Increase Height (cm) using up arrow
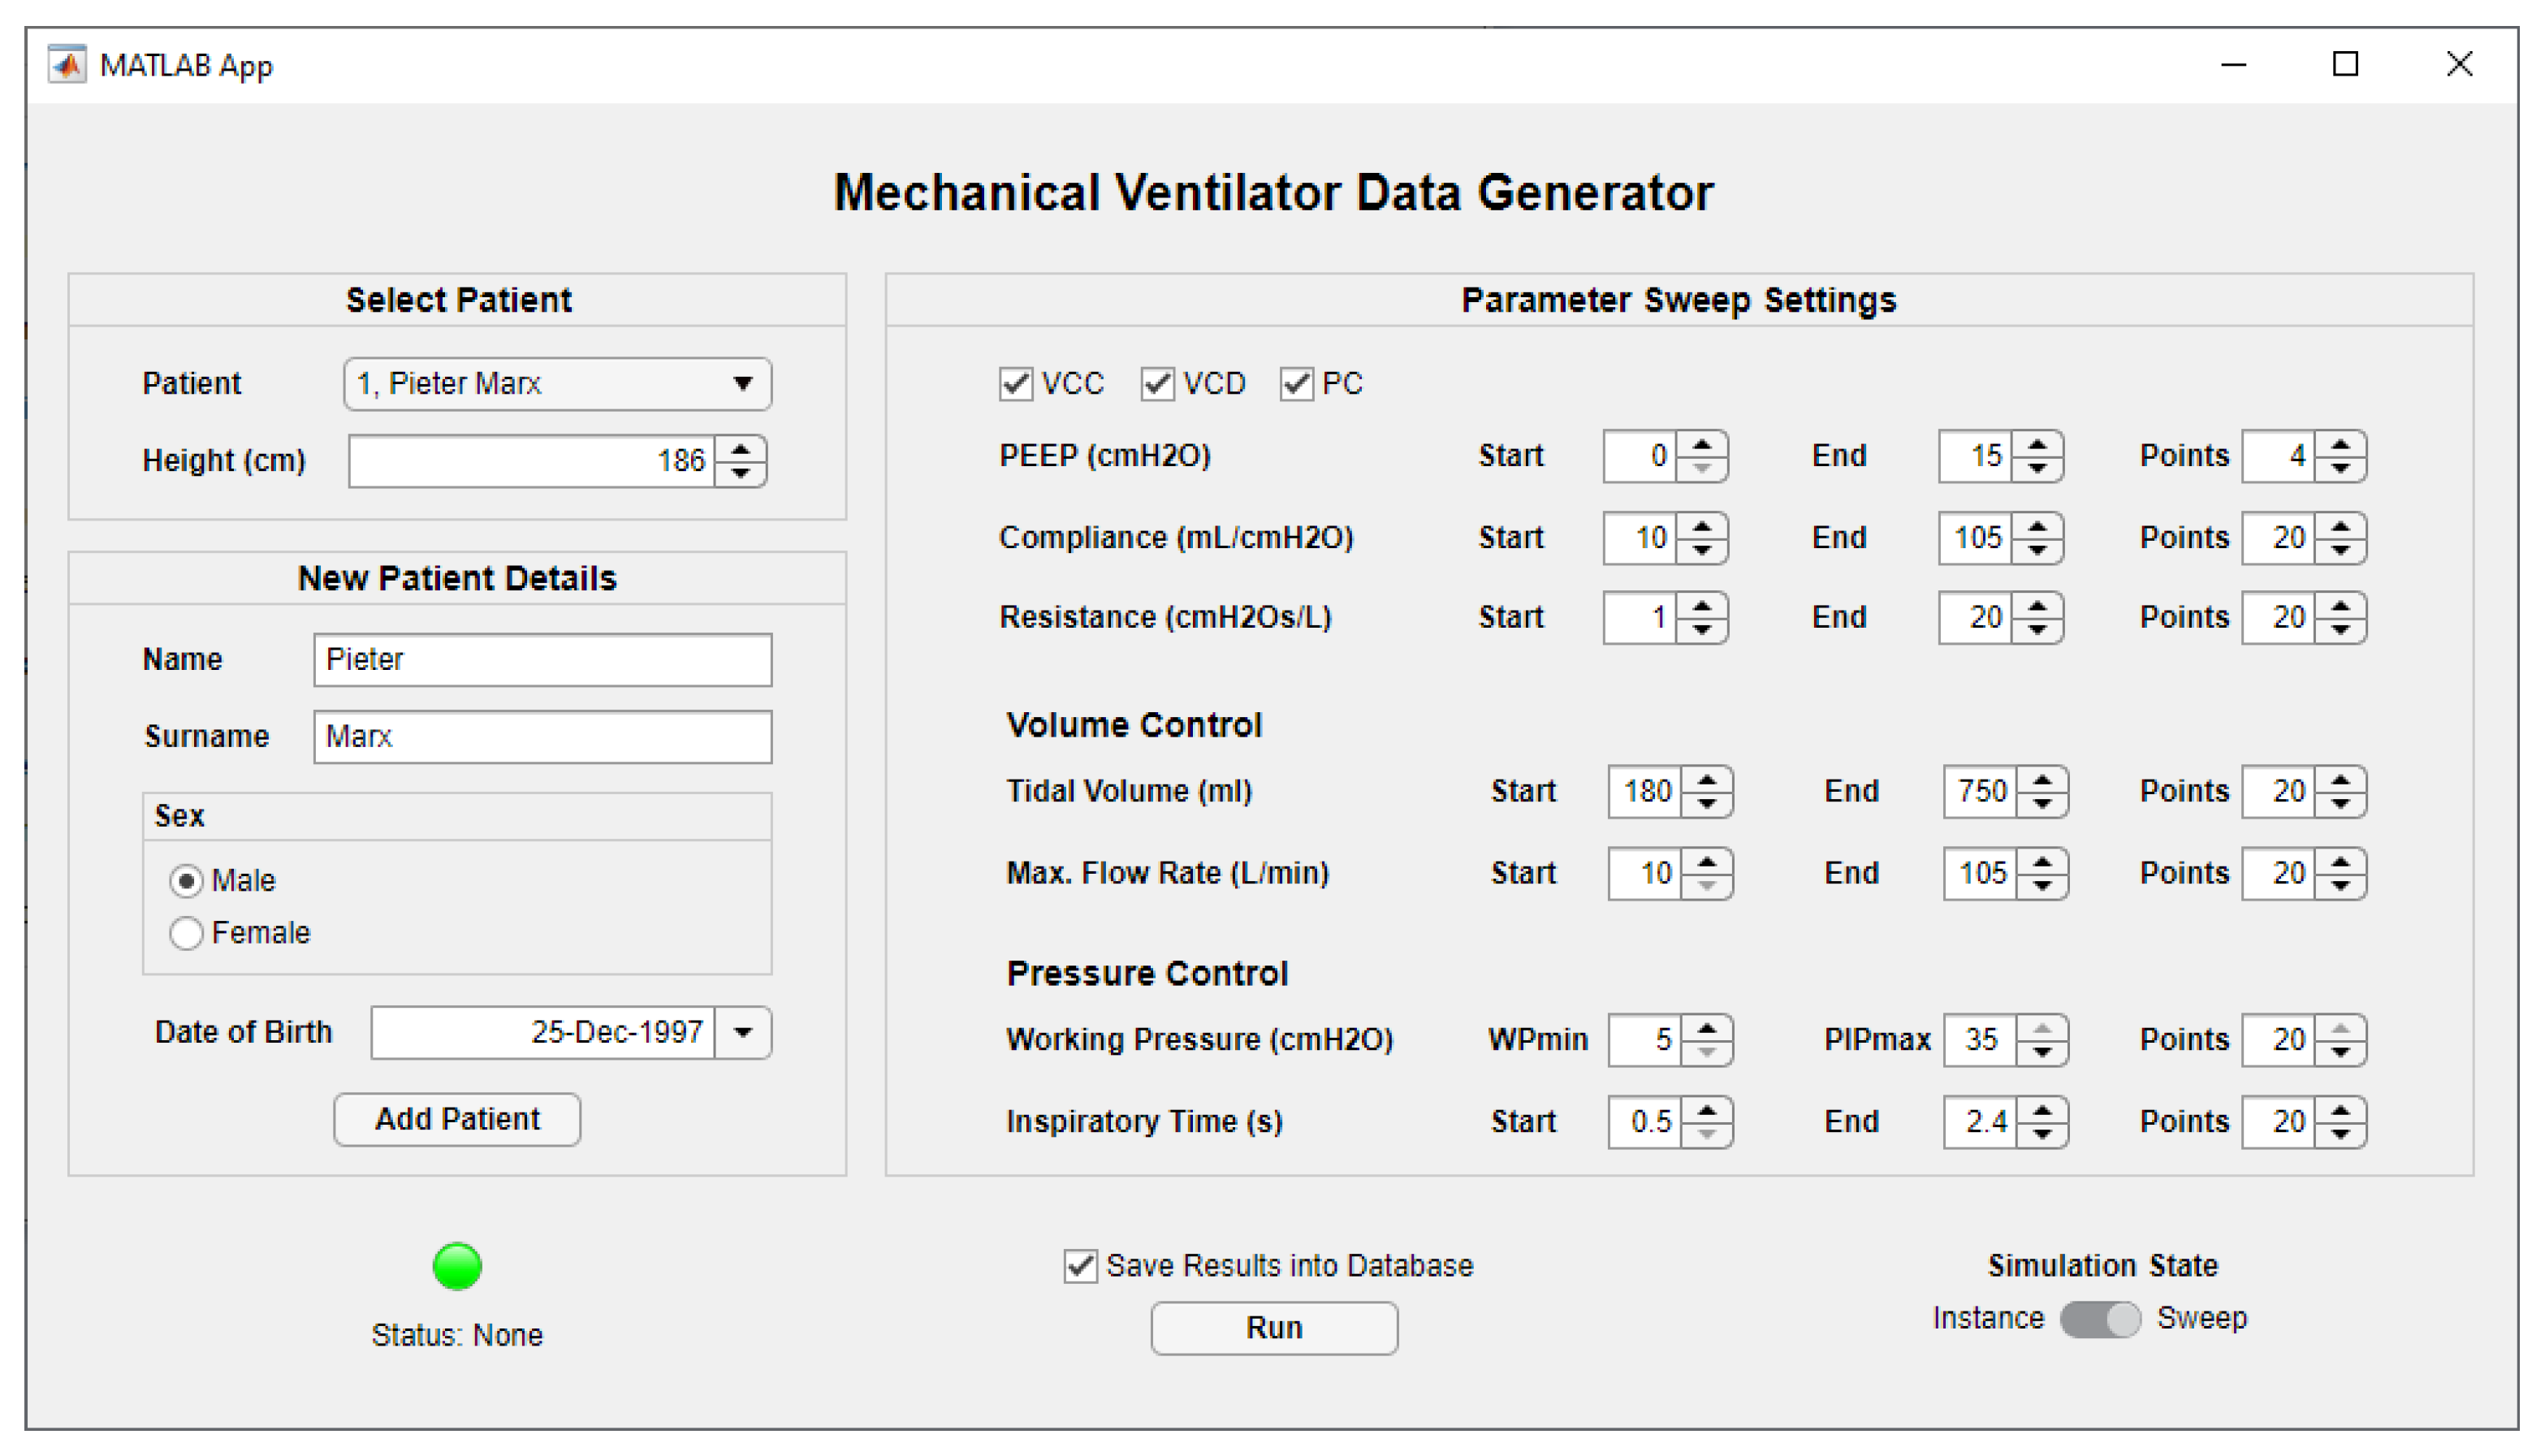The height and width of the screenshot is (1456, 2545). pyautogui.click(x=740, y=449)
